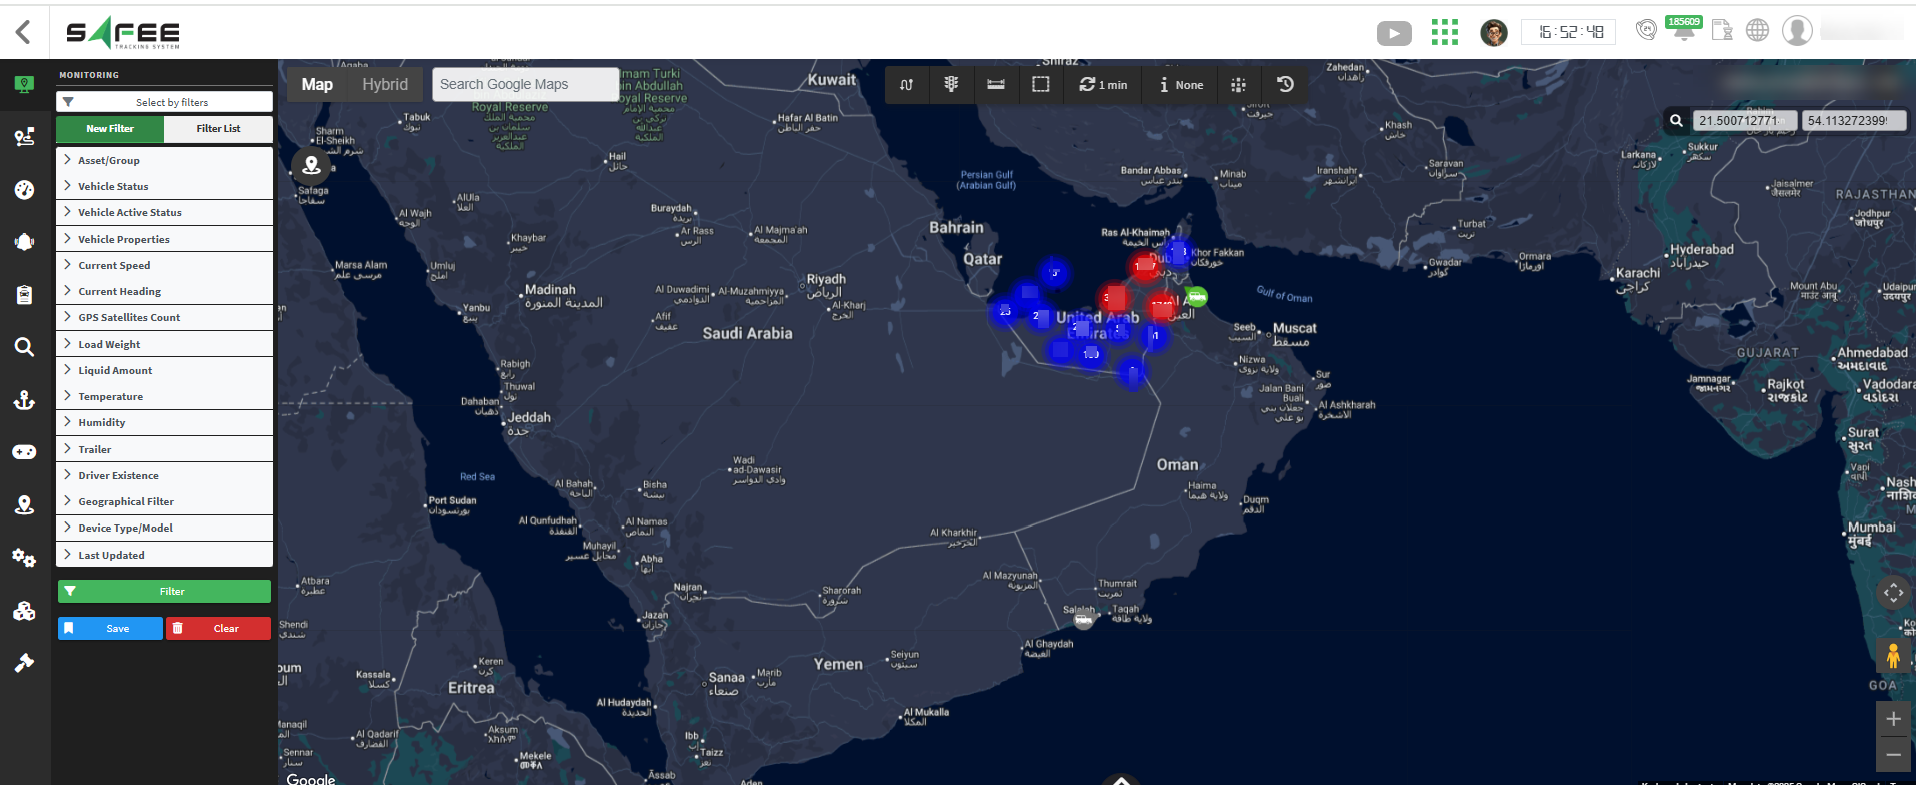Toggle the marker clustering grid button

[x=1238, y=85]
